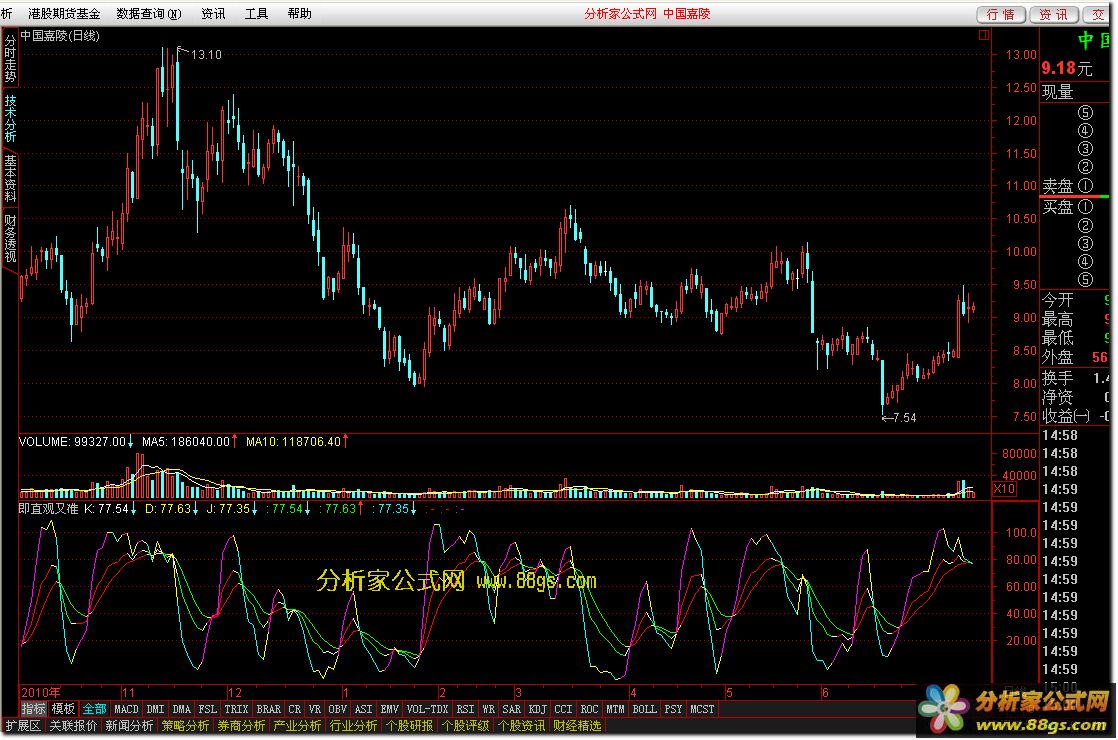The width and height of the screenshot is (1118, 740).
Task: Switch indicator to MTM
Action: coord(615,709)
